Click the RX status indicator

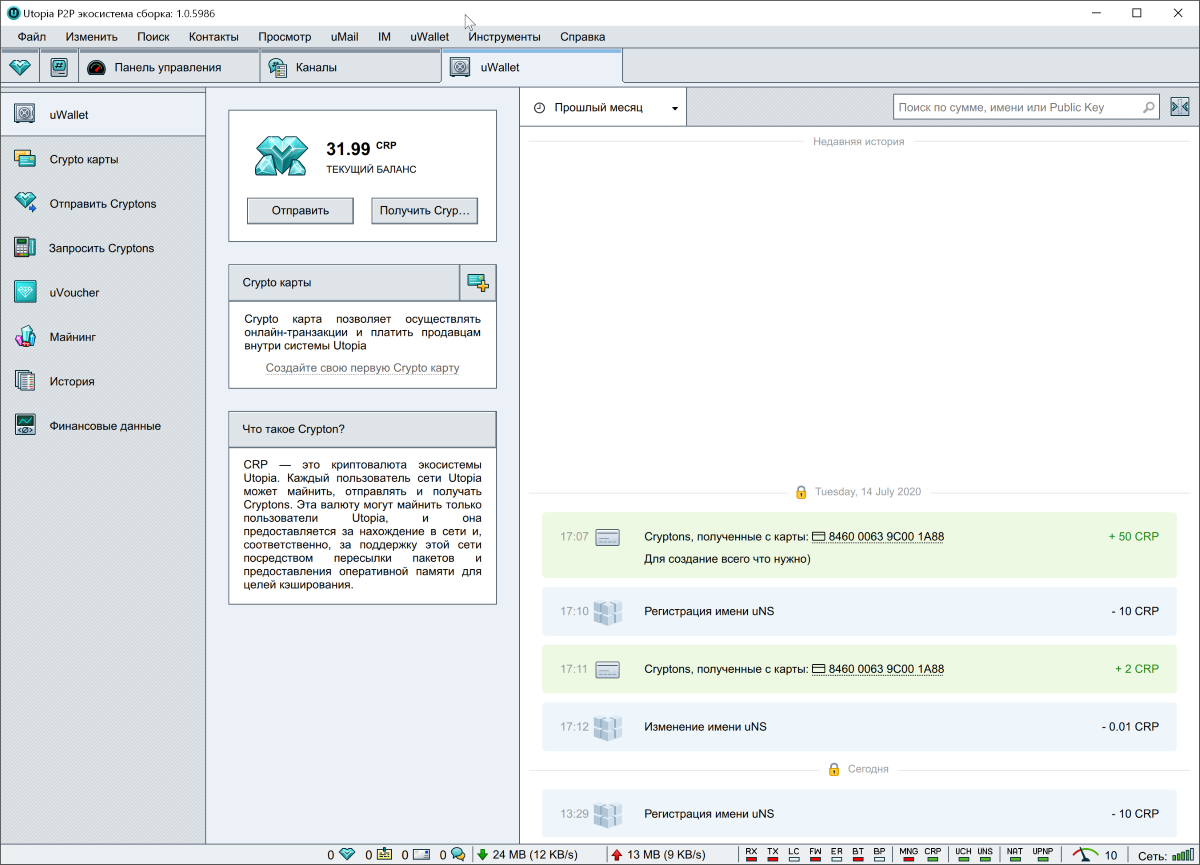(751, 855)
